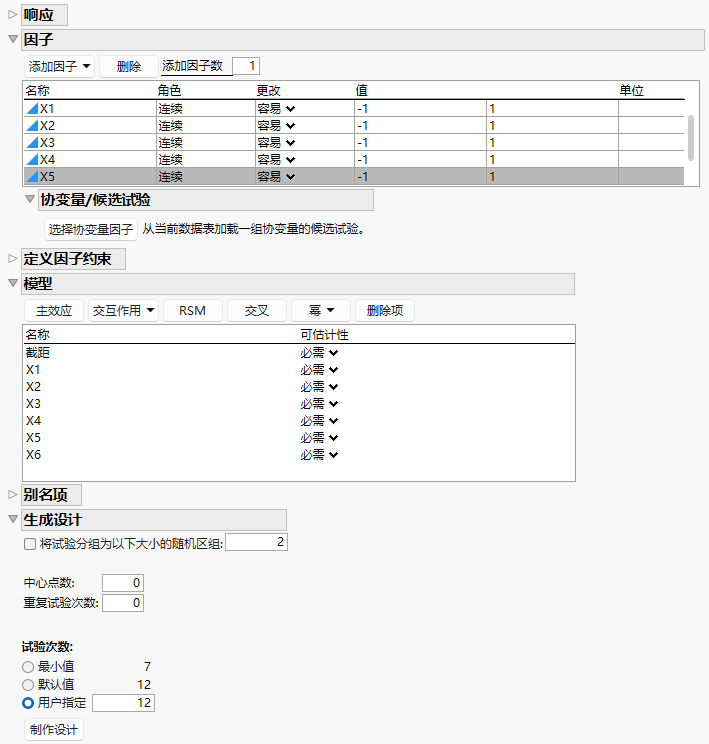Select model term X6 in model list
709x744 pixels.
[x=33, y=455]
